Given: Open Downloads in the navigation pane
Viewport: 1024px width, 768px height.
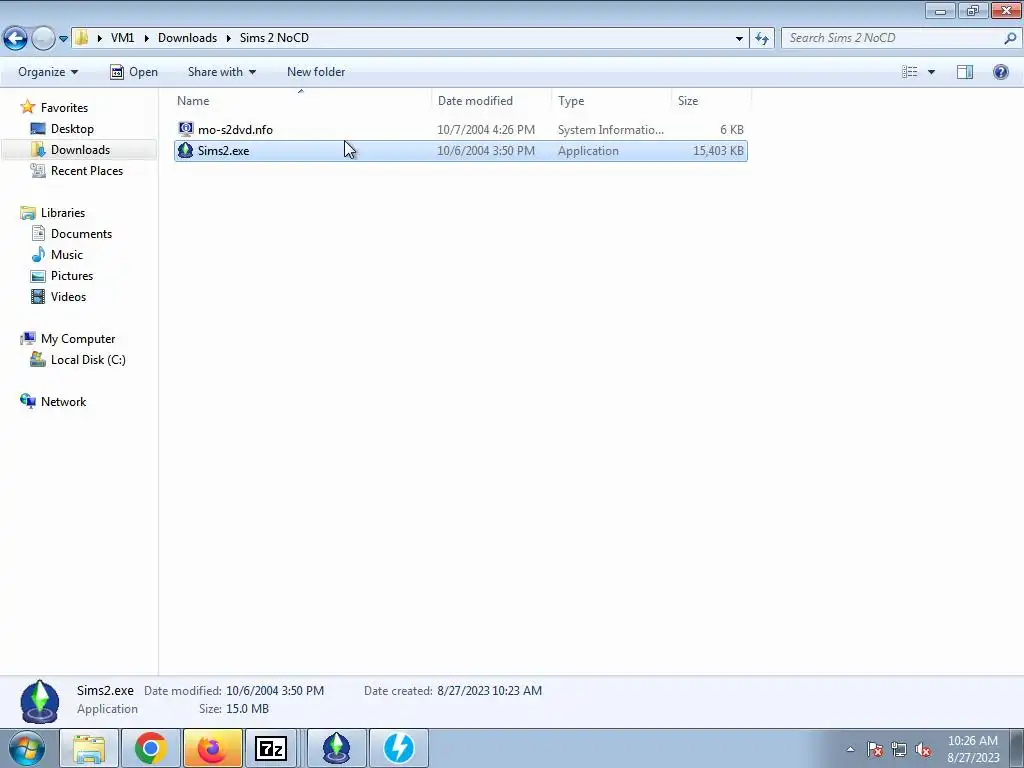Looking at the screenshot, I should click(x=80, y=150).
